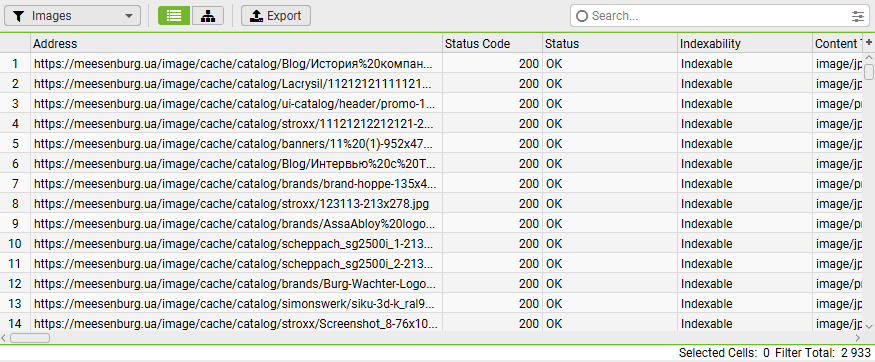The height and width of the screenshot is (362, 875).
Task: Click horizontal scrollbar right arrow
Action: [x=858, y=338]
